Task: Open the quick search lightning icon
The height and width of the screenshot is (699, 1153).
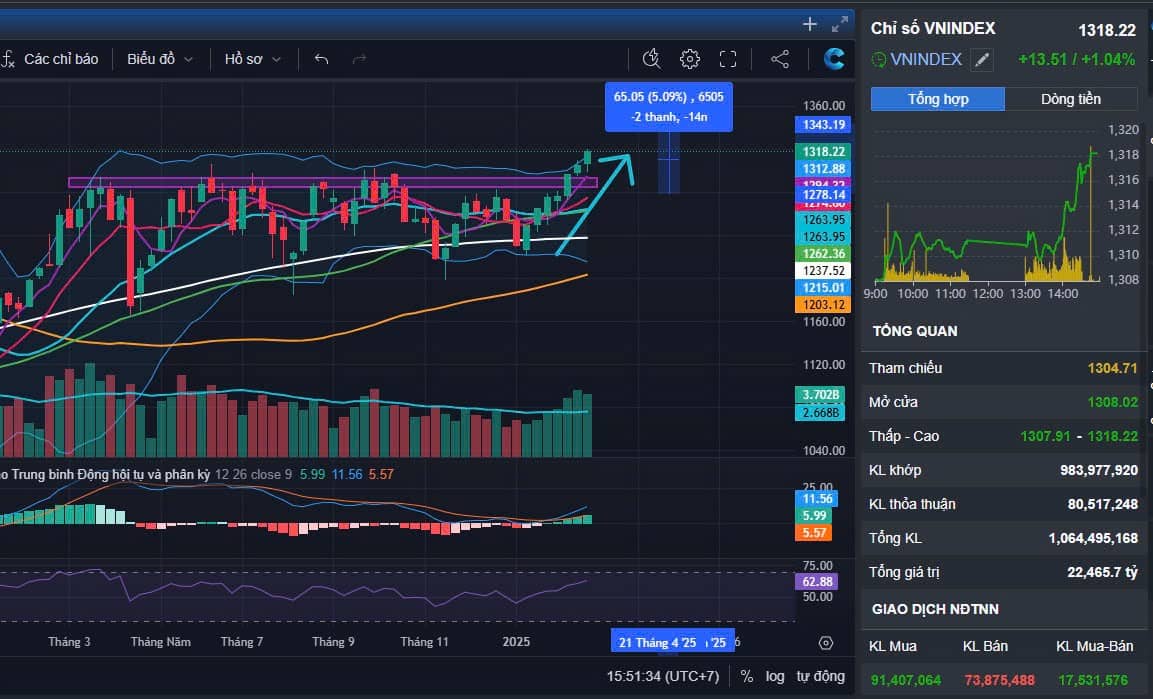Action: [x=652, y=59]
